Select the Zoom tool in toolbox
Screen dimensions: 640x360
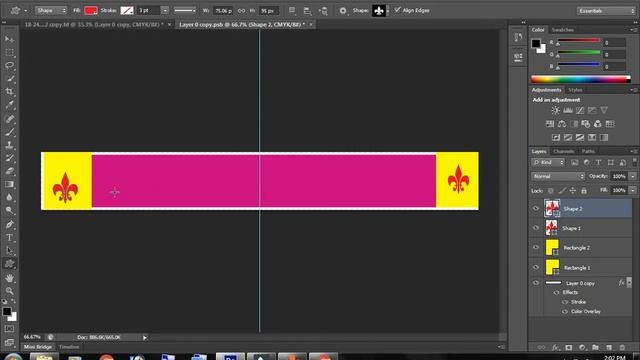pos(9,291)
